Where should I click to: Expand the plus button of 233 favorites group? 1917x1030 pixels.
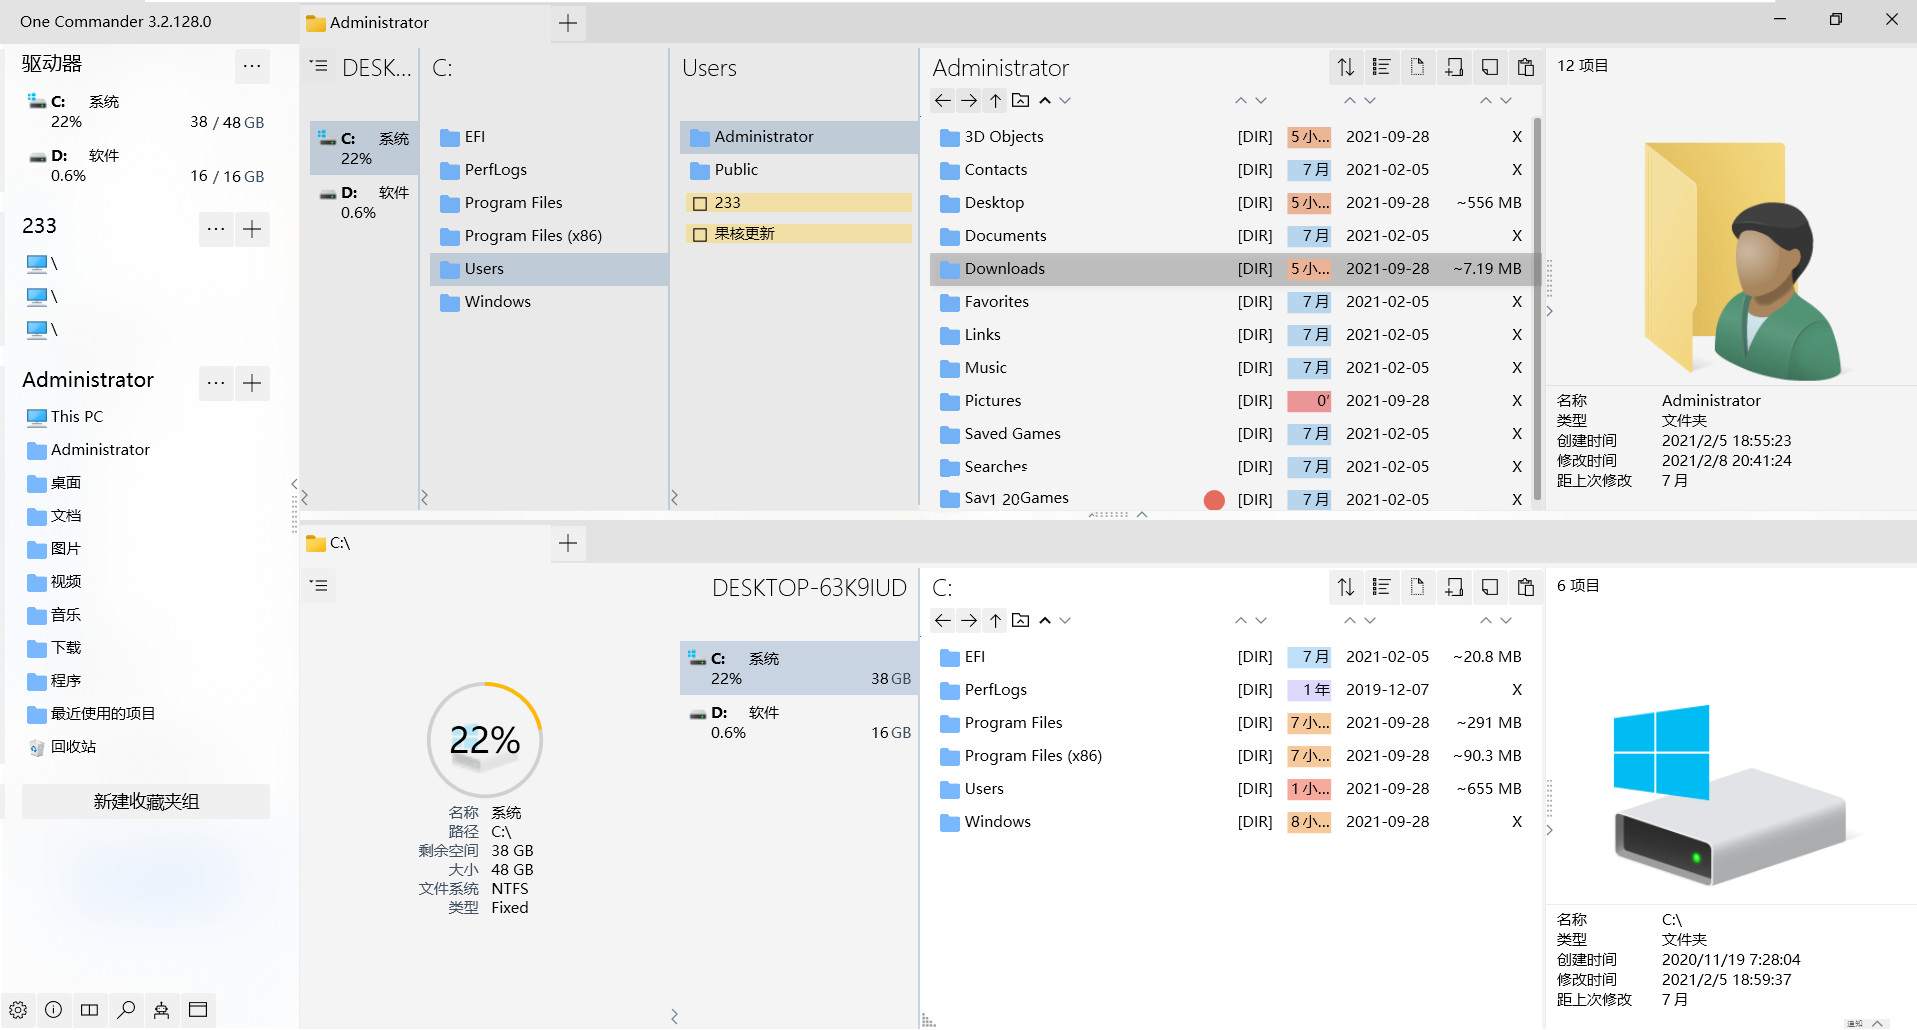coord(252,229)
